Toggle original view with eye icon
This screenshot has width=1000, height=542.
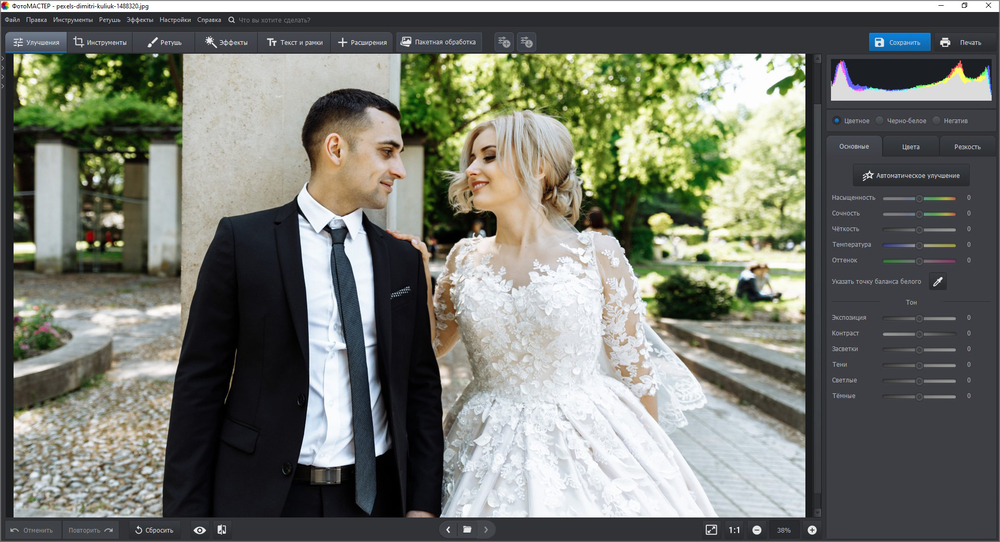click(200, 530)
